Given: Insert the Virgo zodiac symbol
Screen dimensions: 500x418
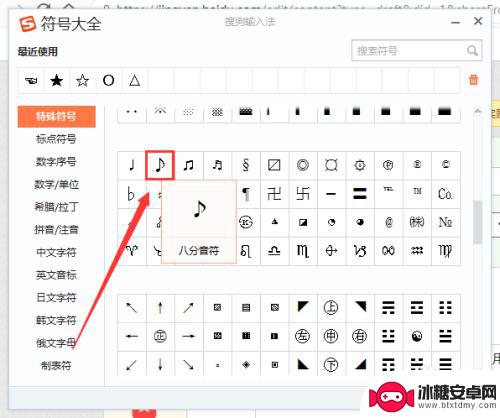Looking at the screenshot, I should click(445, 251).
